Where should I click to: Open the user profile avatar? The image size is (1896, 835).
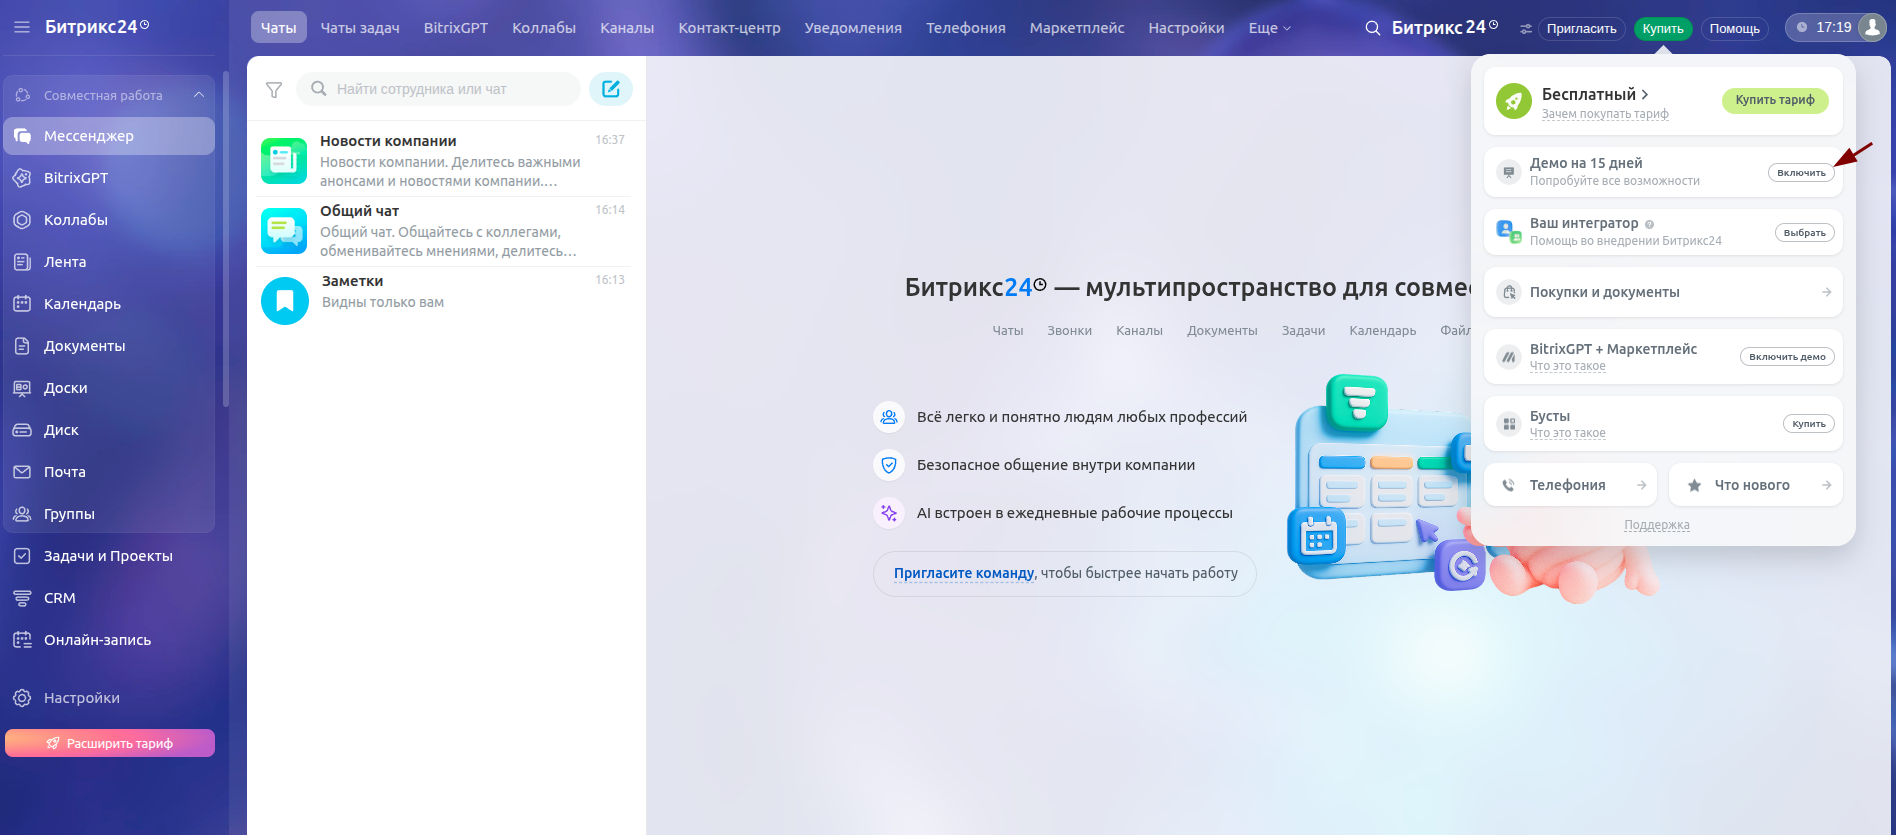coord(1872,27)
